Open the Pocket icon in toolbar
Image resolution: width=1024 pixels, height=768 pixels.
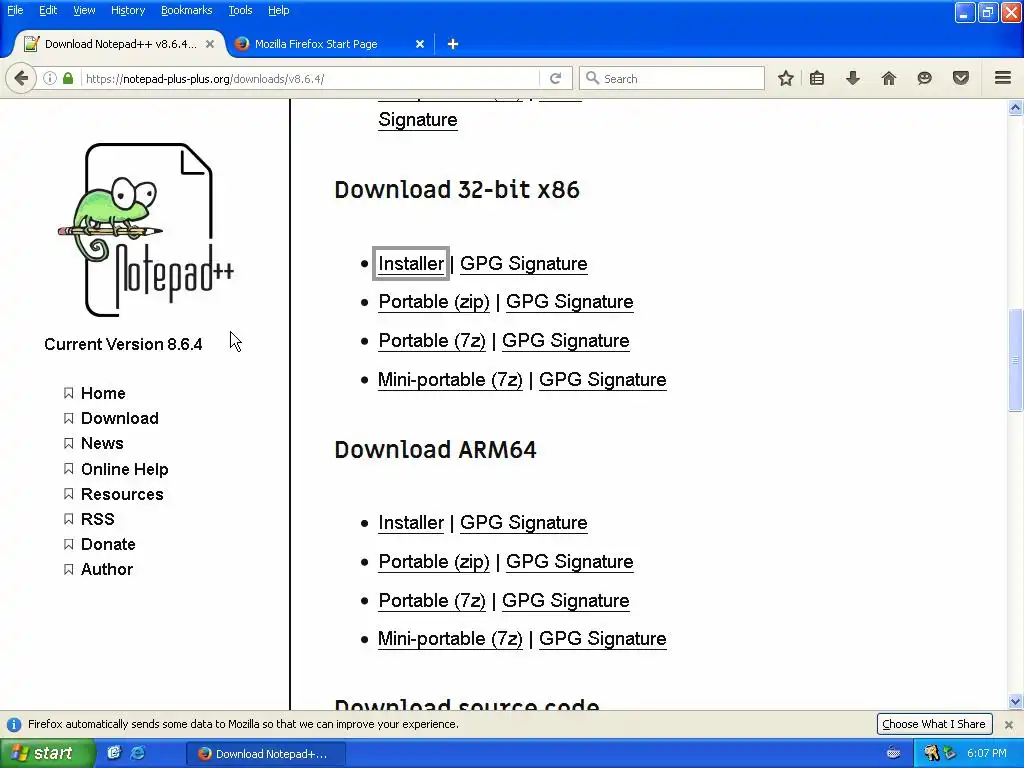tap(961, 78)
